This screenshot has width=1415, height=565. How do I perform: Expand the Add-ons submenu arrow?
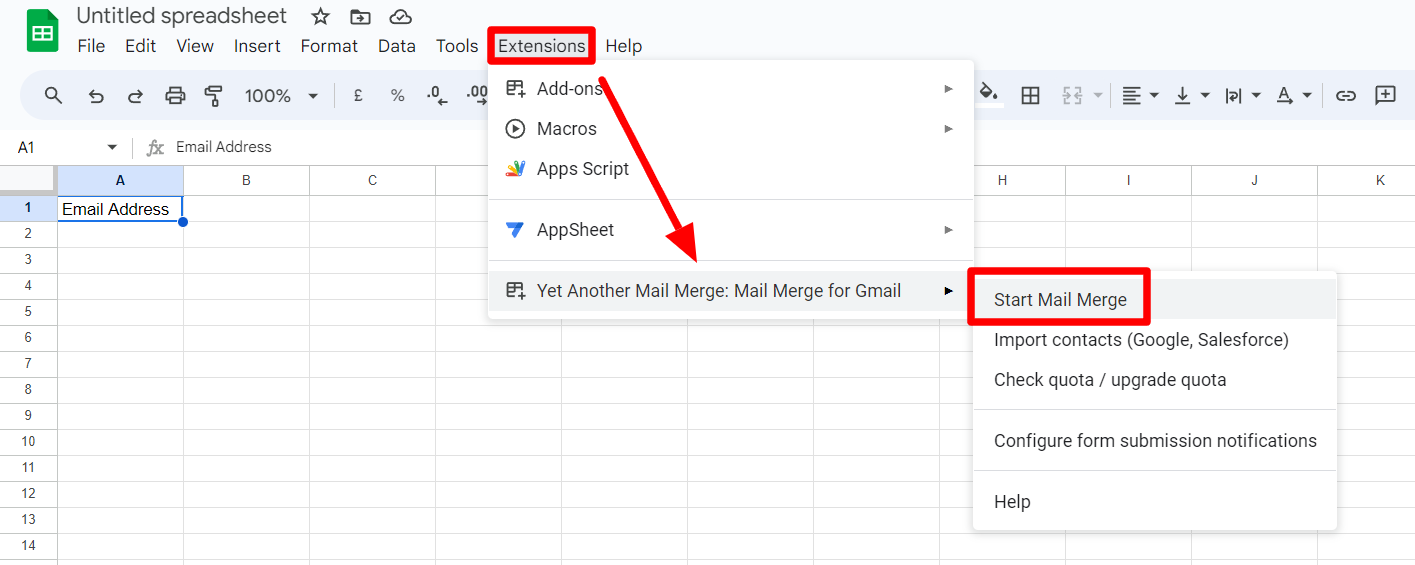click(x=948, y=88)
